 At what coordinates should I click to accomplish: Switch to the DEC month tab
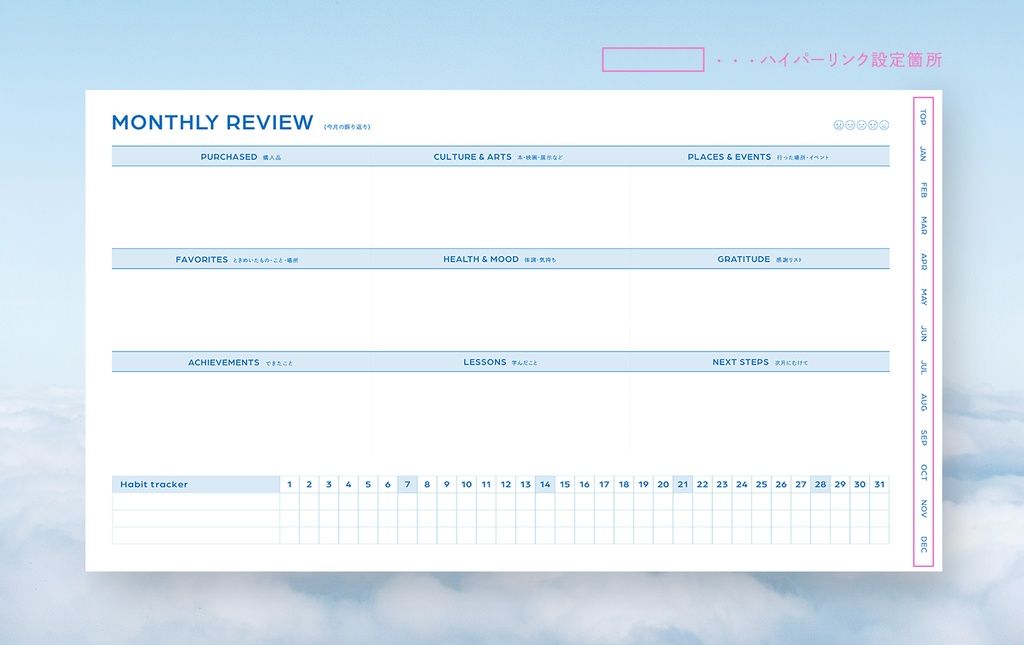coord(923,544)
